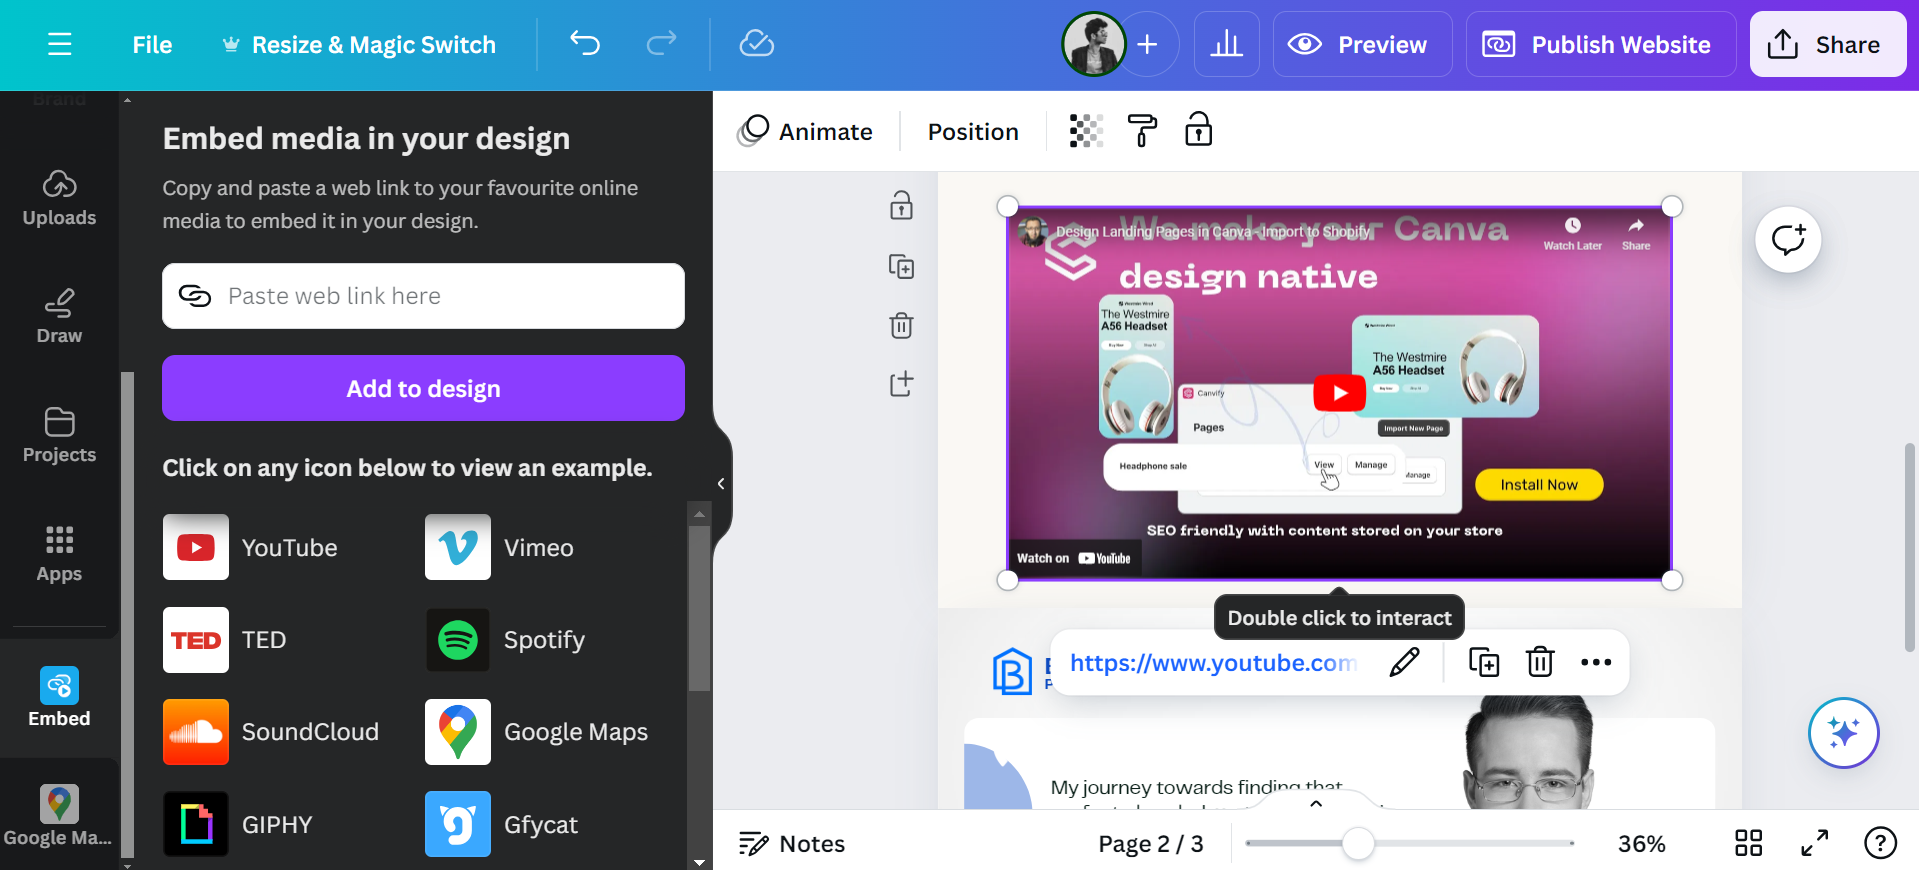Open the Uploads sidebar tab
This screenshot has height=870, width=1919.
(59, 198)
